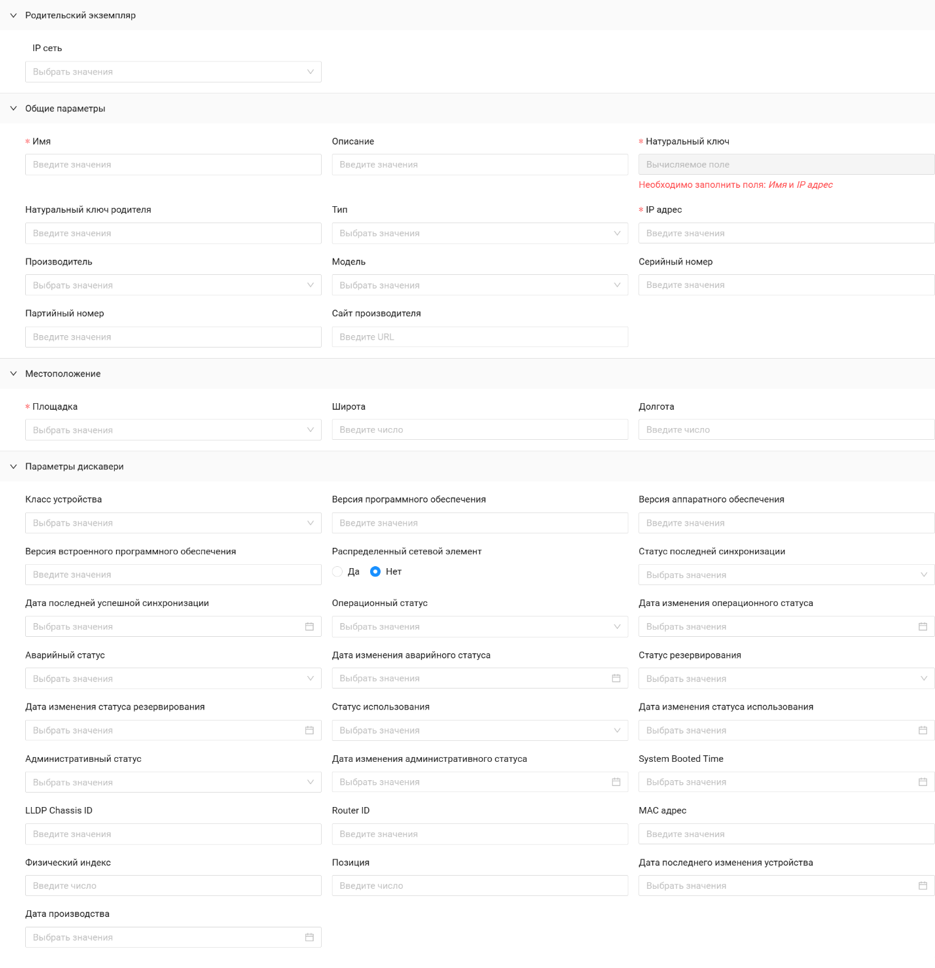
Task: Open the IP сеть dropdown
Action: coord(173,72)
